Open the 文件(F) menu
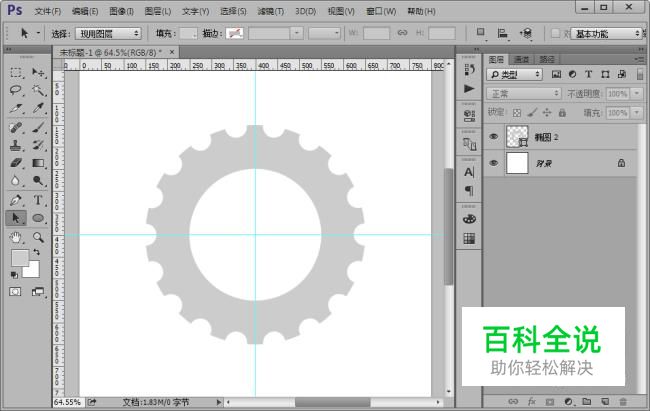 click(48, 11)
